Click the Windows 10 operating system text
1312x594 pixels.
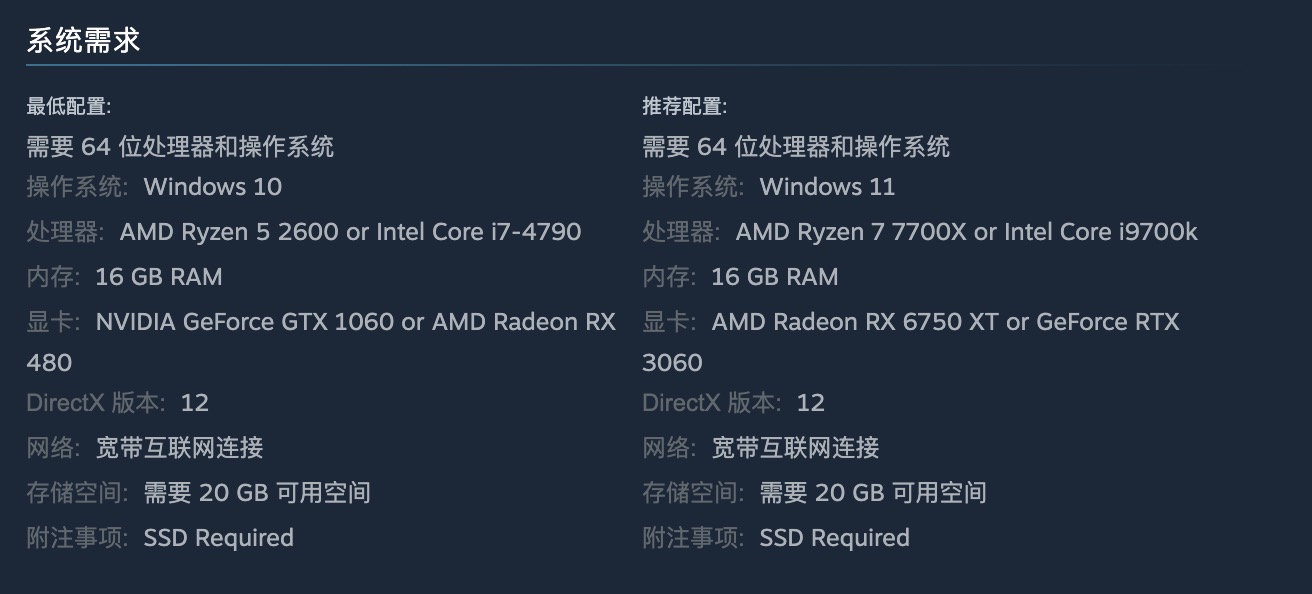(212, 187)
